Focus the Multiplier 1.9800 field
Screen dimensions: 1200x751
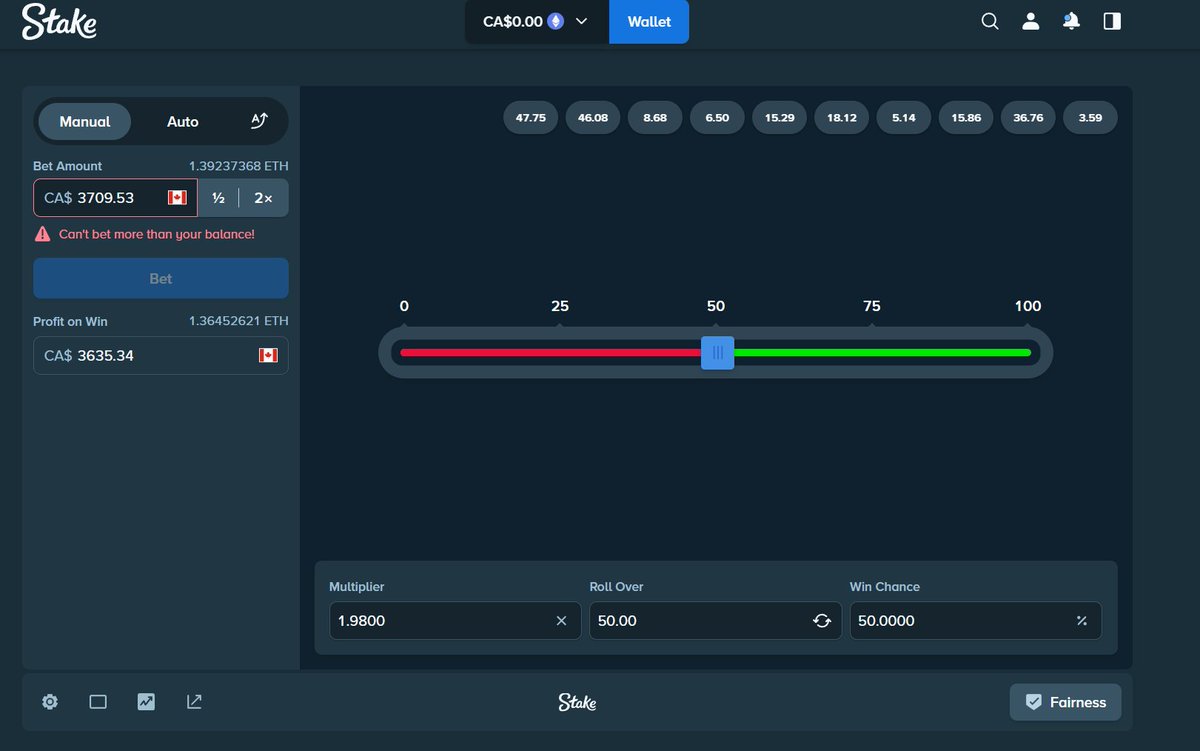pyautogui.click(x=455, y=621)
